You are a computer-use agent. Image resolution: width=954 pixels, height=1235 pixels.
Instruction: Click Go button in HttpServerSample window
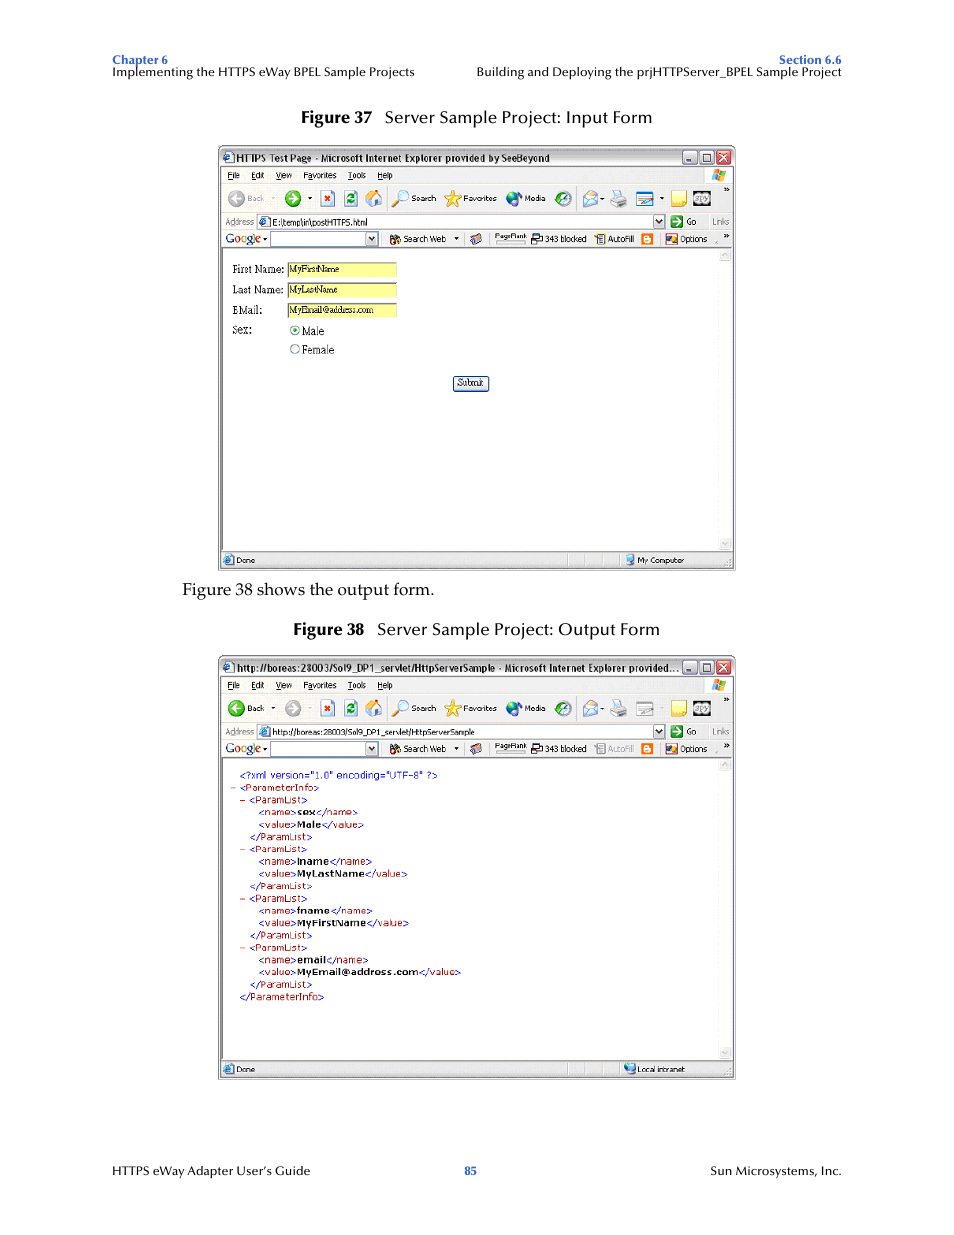684,732
